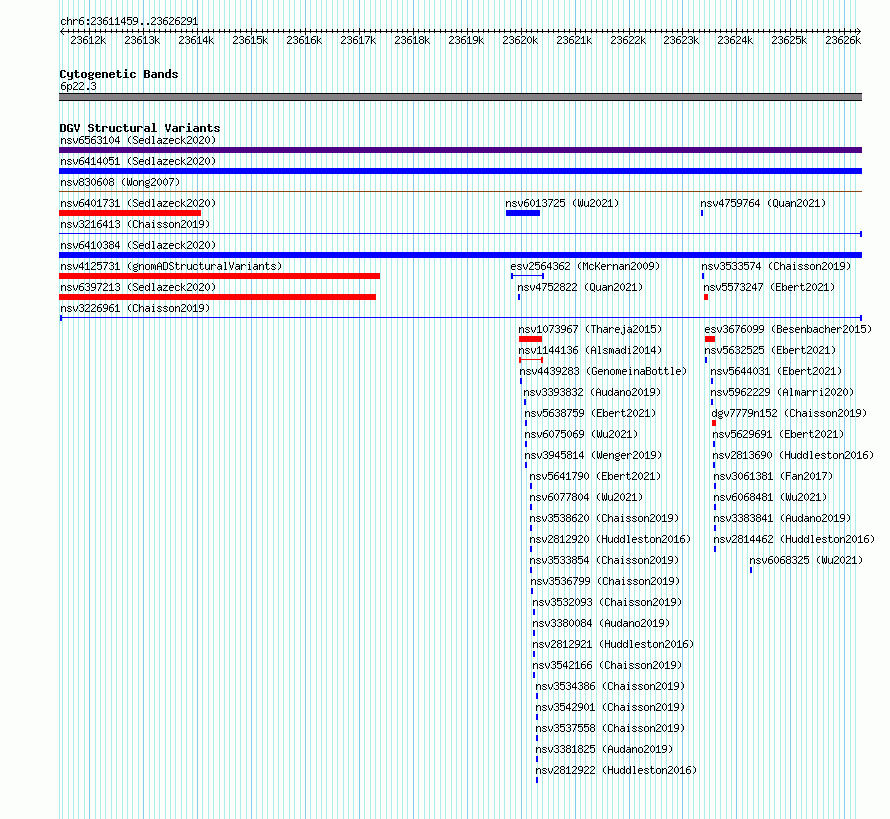Open nsv3061381 (Fan2017) label

point(773,476)
